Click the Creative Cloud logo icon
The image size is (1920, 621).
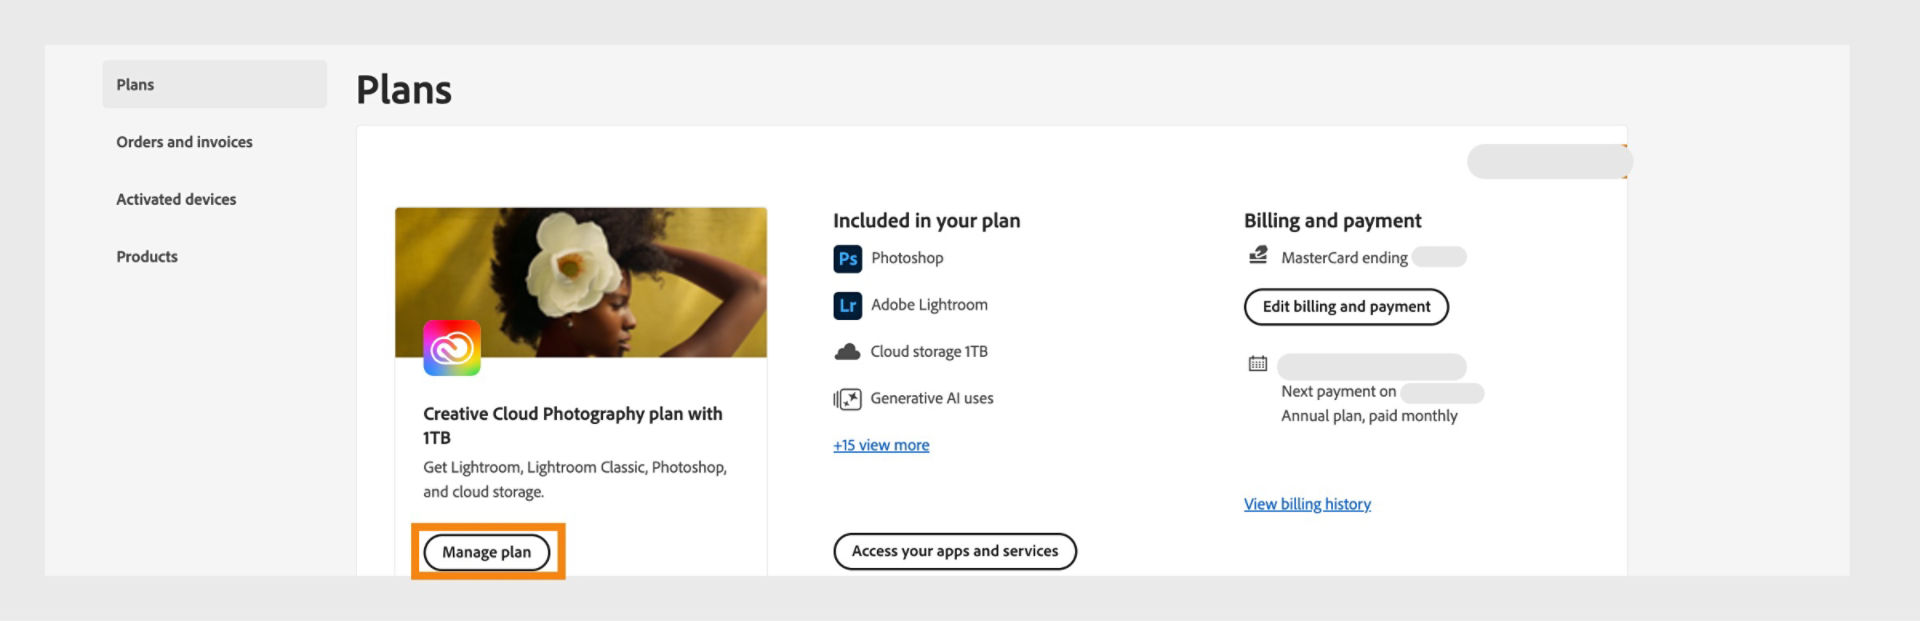[x=452, y=348]
